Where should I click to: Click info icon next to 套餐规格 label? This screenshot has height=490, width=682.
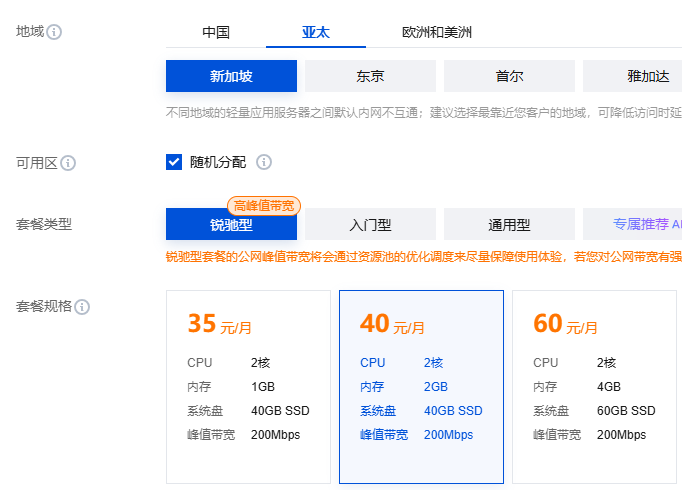pos(82,307)
